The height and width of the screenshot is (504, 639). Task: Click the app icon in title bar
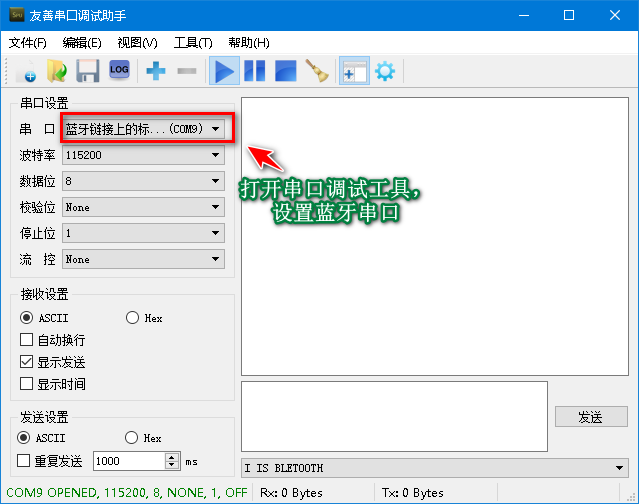tap(17, 15)
